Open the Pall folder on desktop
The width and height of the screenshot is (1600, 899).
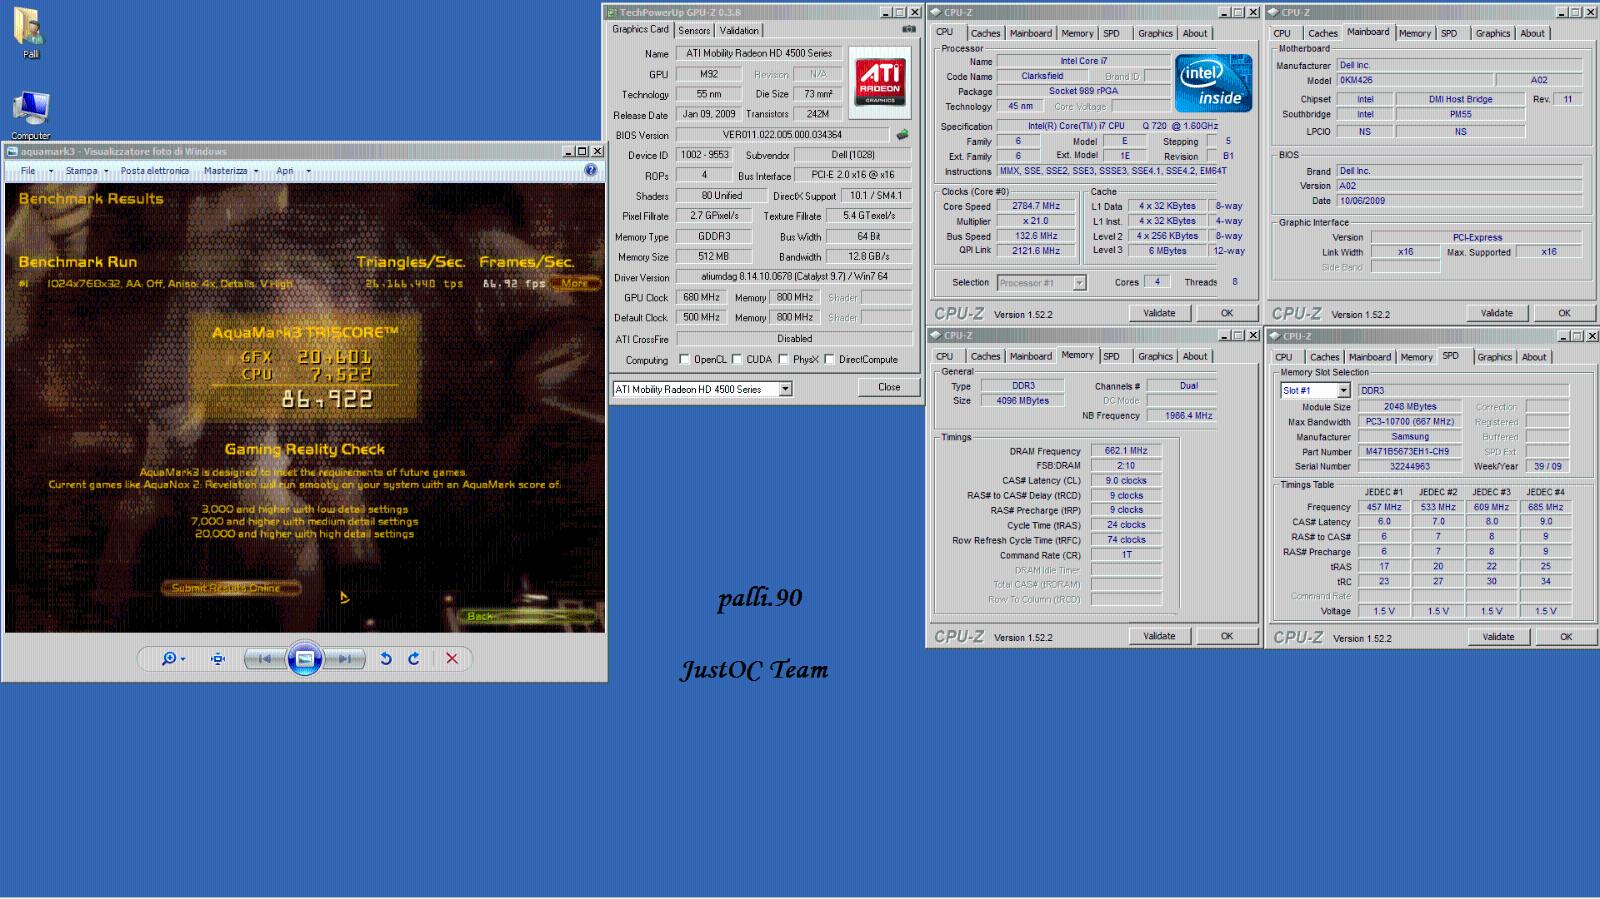(x=29, y=33)
